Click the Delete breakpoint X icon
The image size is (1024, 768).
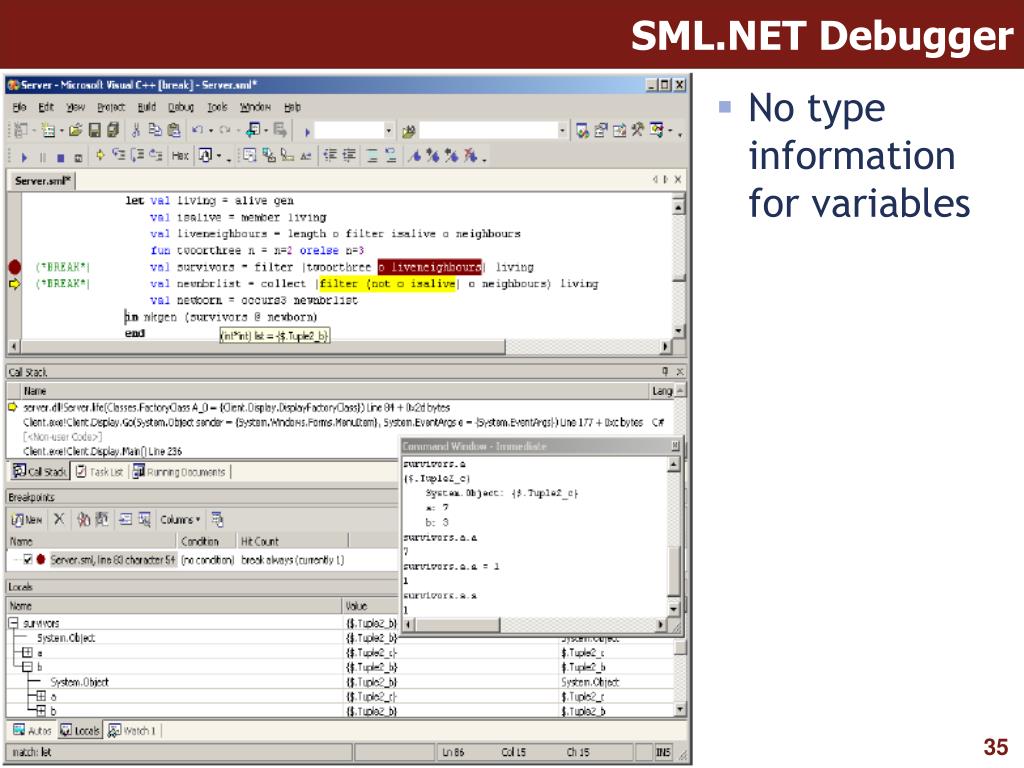[59, 519]
